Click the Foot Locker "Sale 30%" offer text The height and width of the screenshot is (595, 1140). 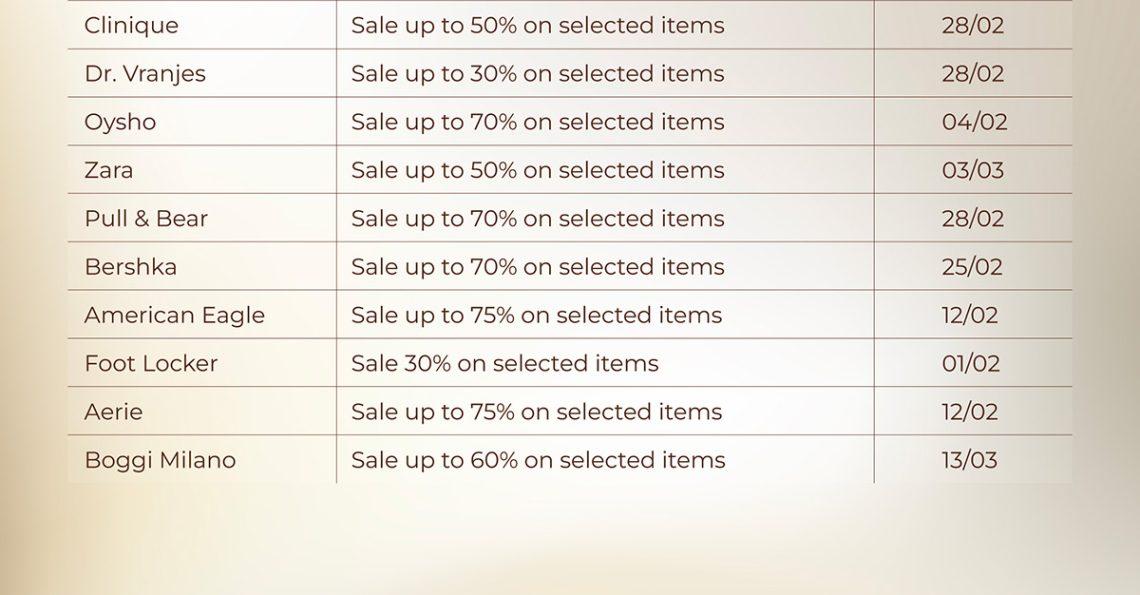pyautogui.click(x=504, y=363)
